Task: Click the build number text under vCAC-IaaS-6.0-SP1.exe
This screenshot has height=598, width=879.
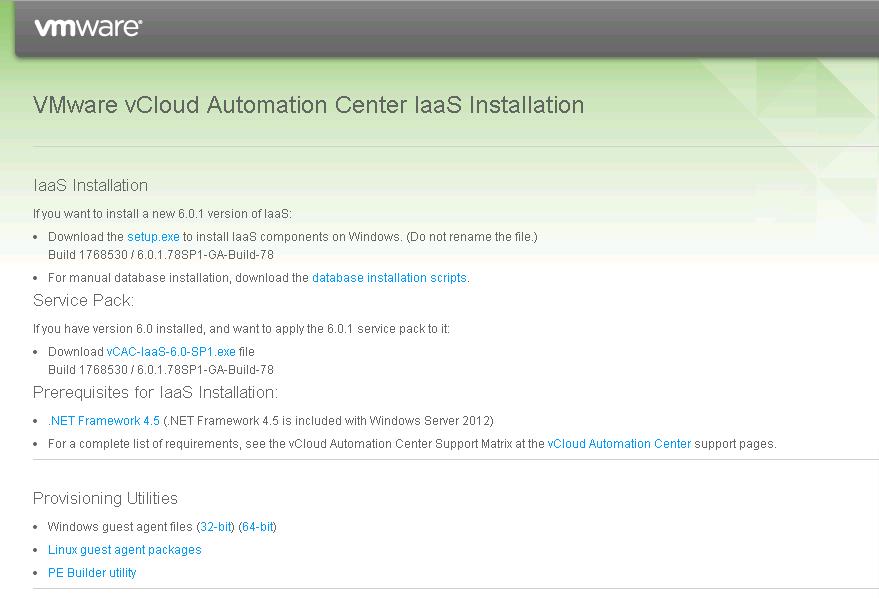Action: click(x=161, y=370)
